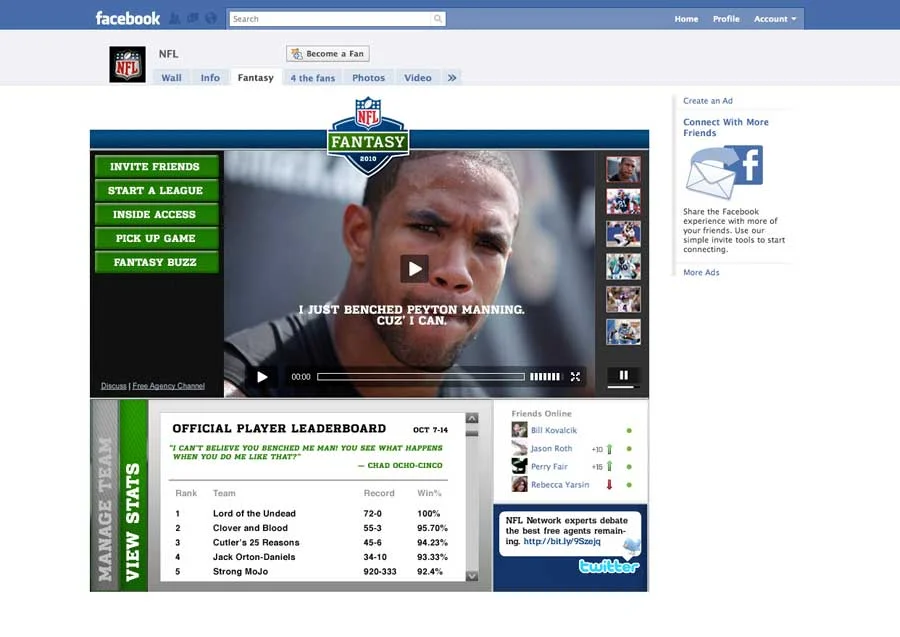Select the fourth video thumbnail
Image resolution: width=900 pixels, height=637 pixels.
623,267
